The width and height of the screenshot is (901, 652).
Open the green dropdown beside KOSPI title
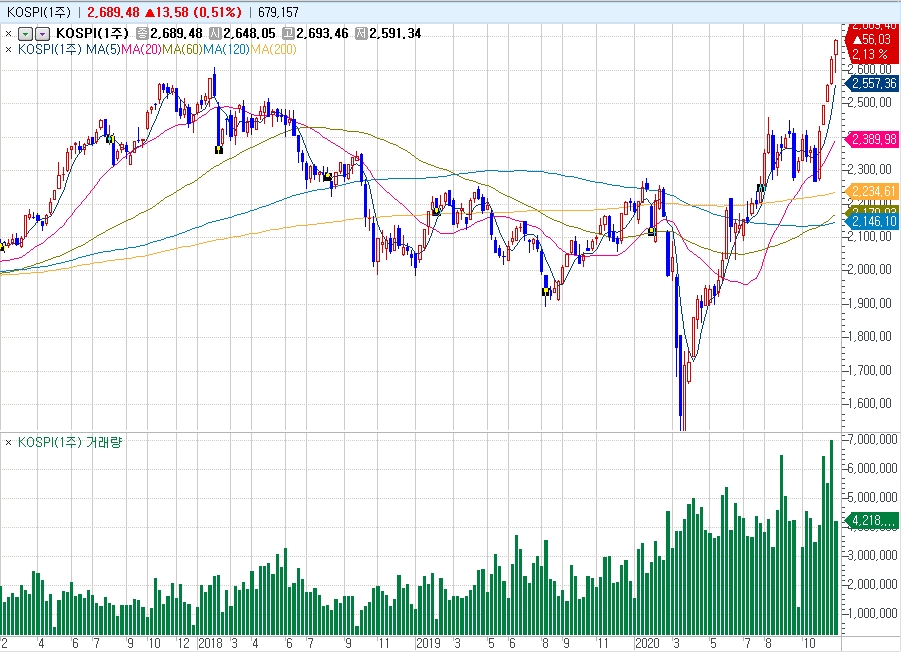tap(26, 33)
